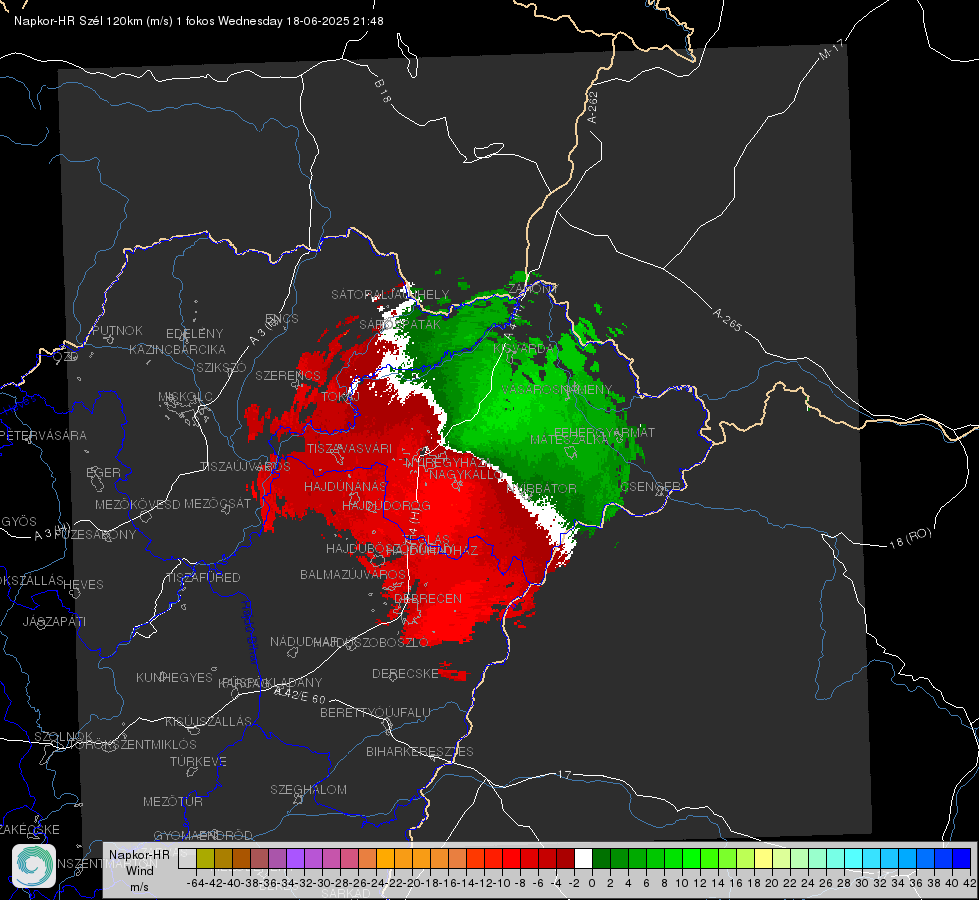Click the HAJDUNANAS town label
The height and width of the screenshot is (900, 979).
(x=345, y=486)
